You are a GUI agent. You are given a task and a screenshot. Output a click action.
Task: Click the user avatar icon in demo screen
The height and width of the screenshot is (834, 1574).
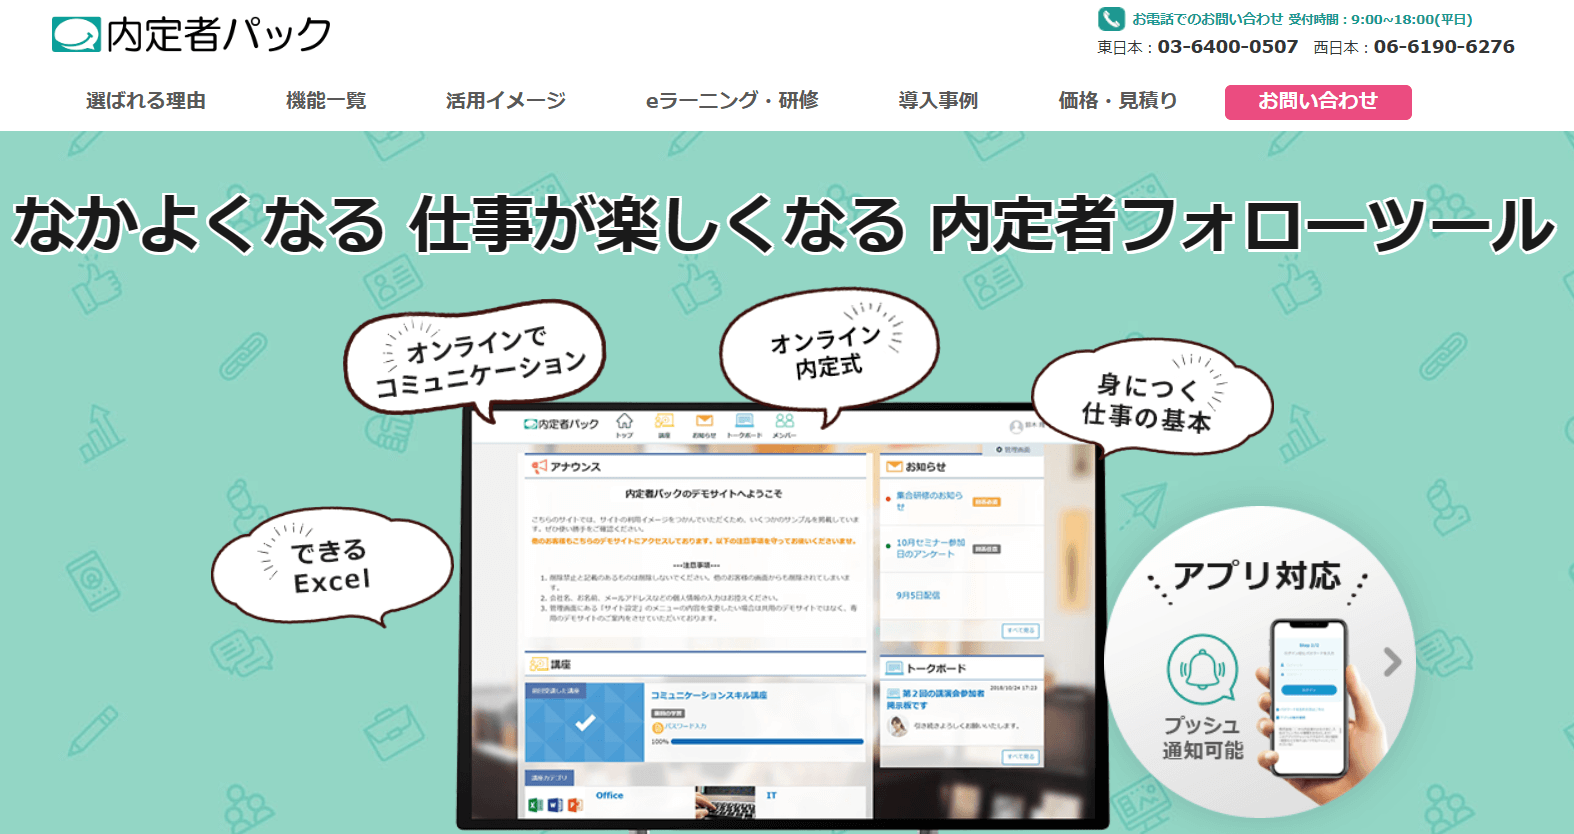(1016, 426)
